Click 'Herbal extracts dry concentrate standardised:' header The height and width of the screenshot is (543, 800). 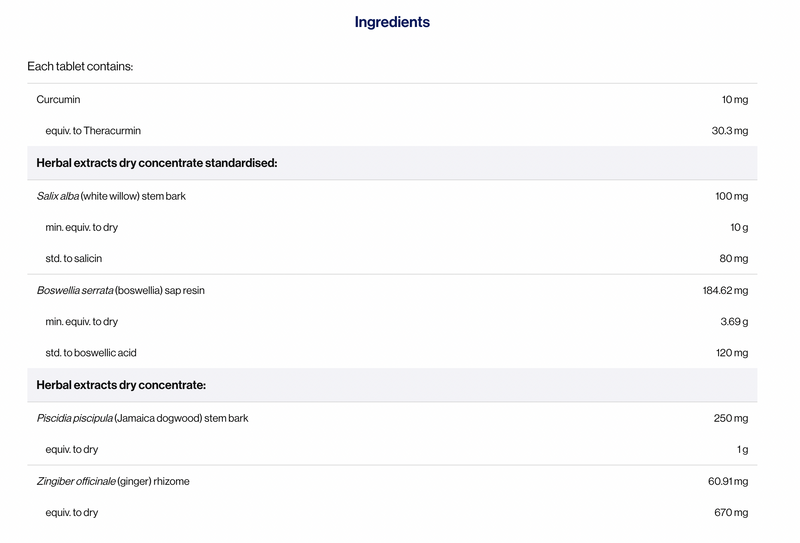pyautogui.click(x=392, y=163)
